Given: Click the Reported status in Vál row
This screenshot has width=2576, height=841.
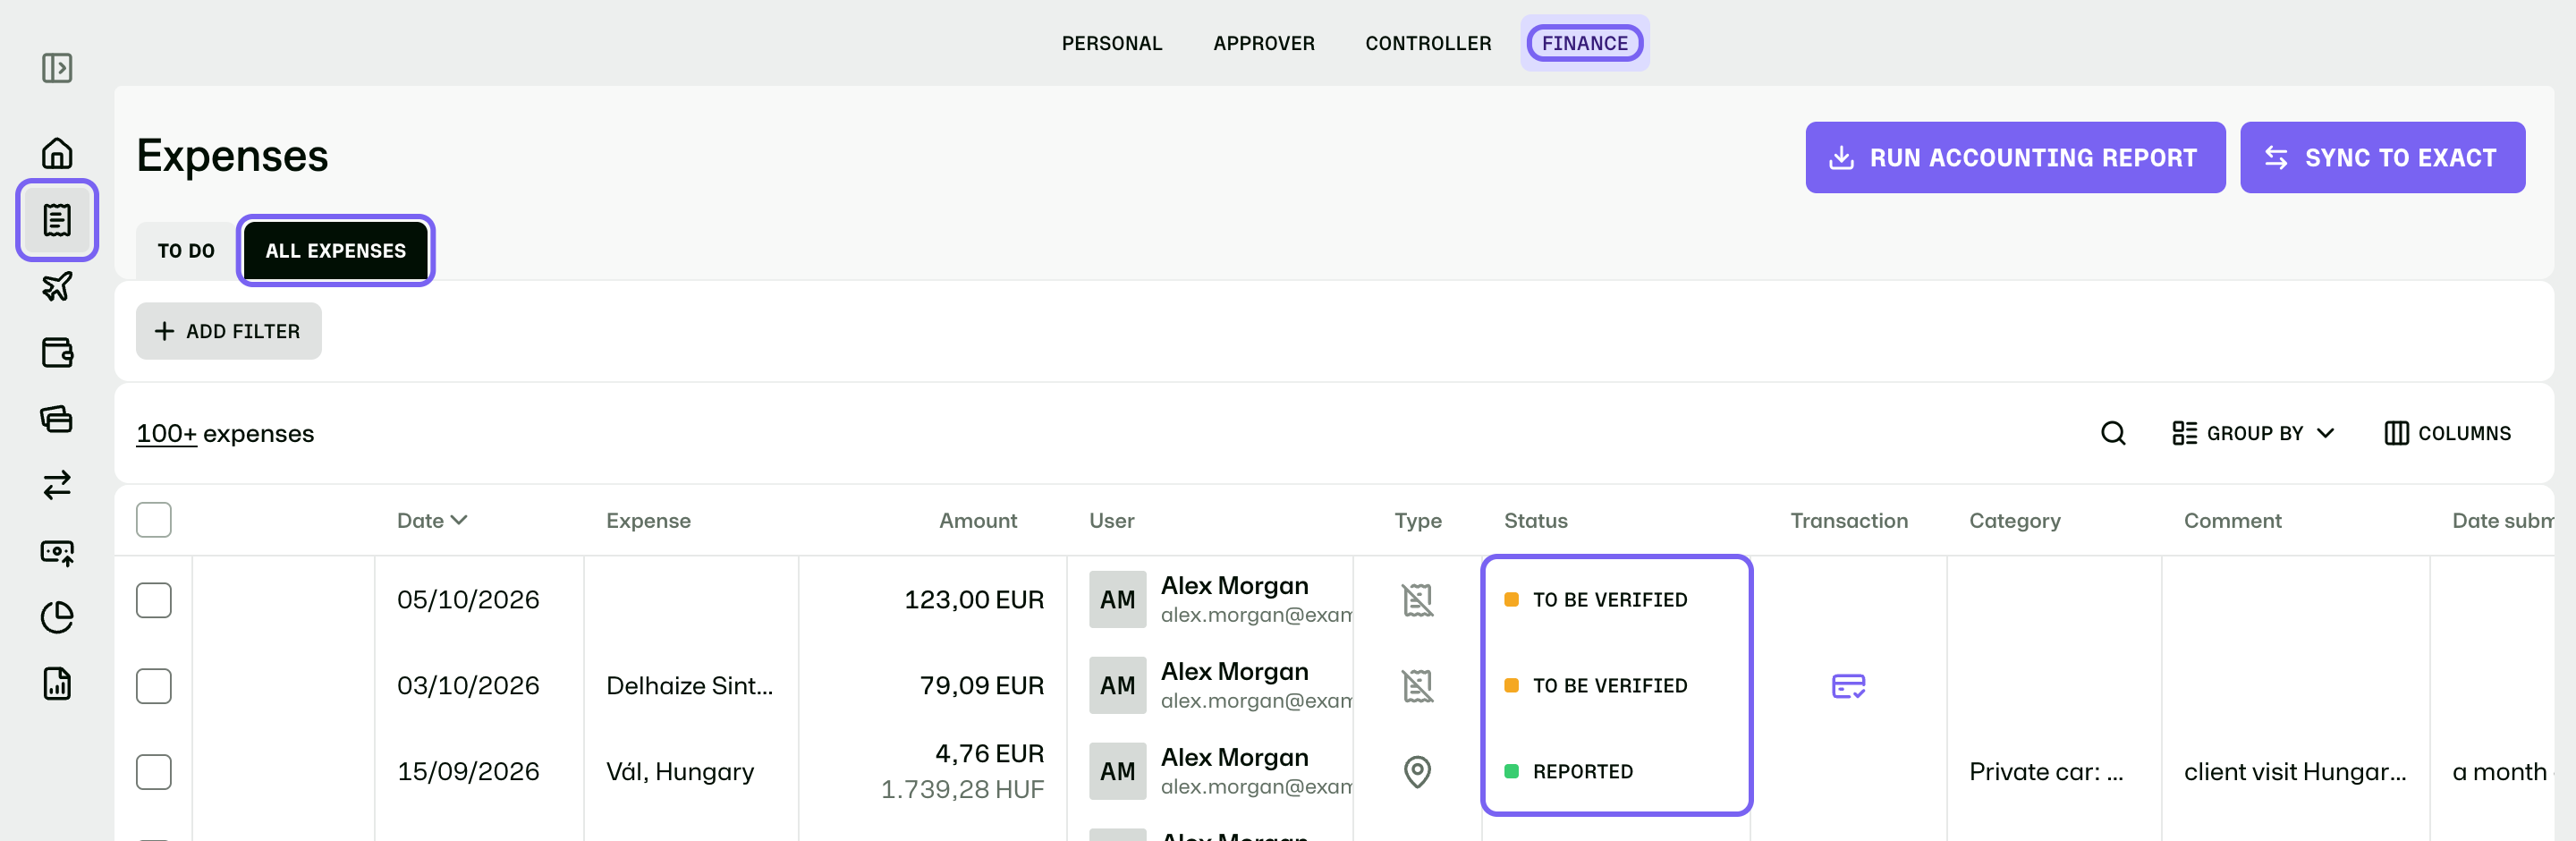Looking at the screenshot, I should pyautogui.click(x=1569, y=772).
